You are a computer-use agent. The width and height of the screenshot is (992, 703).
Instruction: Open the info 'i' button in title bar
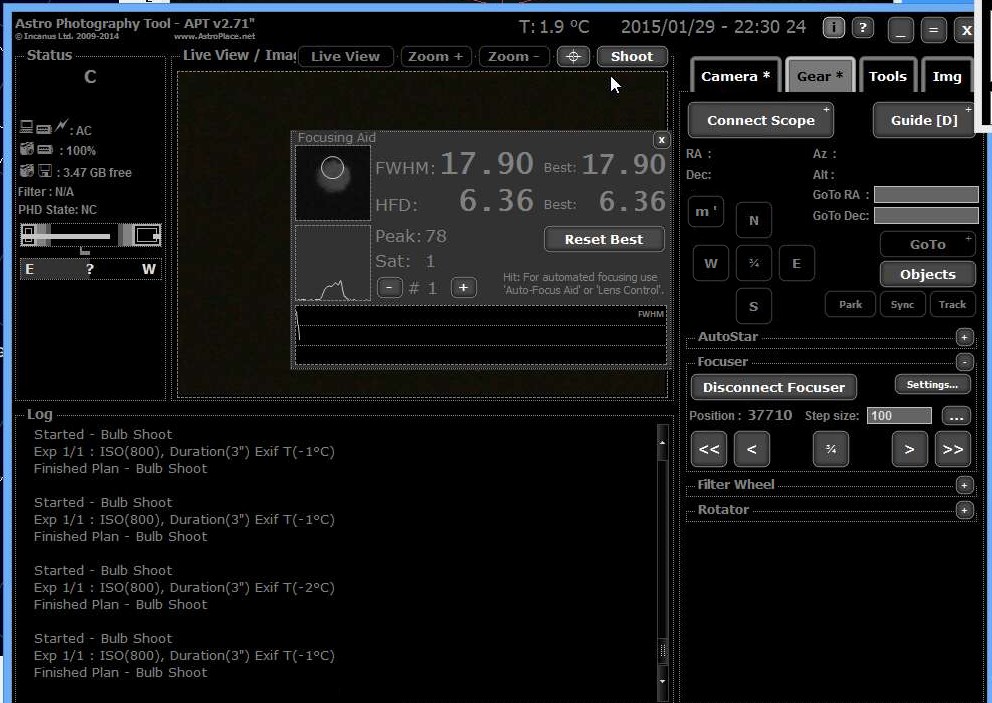pyautogui.click(x=833, y=28)
